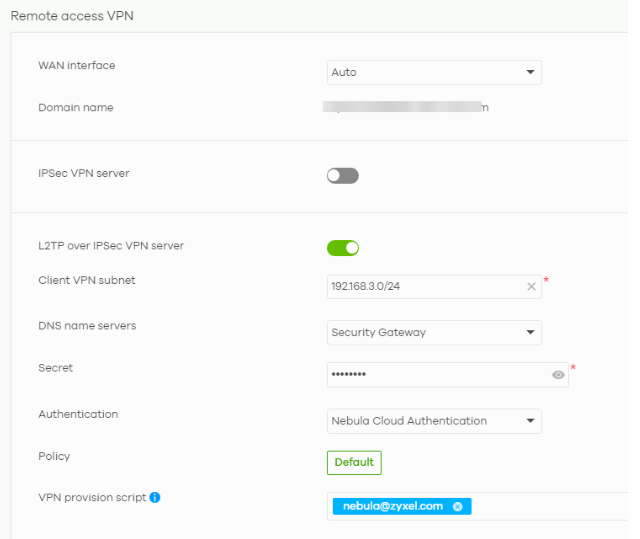This screenshot has width=640, height=539.
Task: Click the info icon beside VPN provision script
Action: coord(155,497)
